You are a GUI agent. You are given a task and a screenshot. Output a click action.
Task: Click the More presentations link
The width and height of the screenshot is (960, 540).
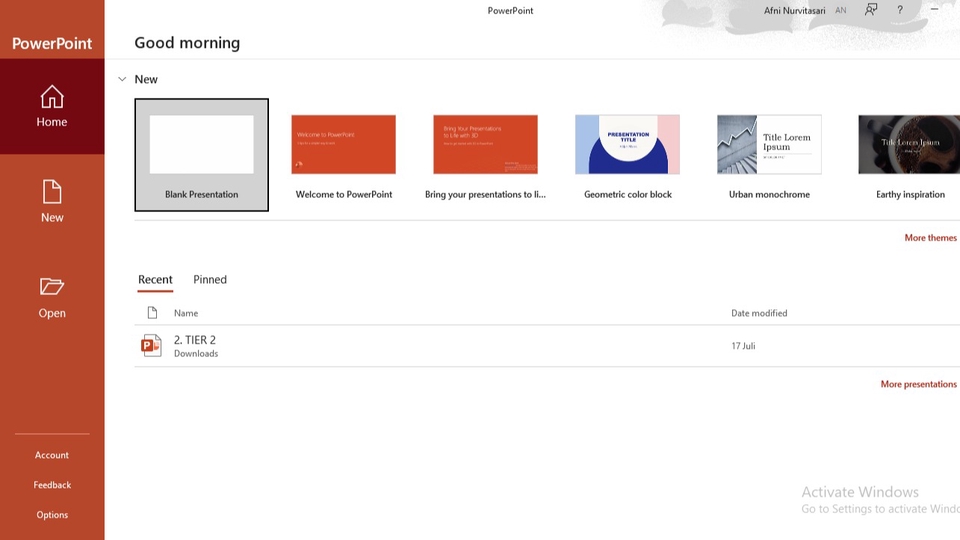pos(918,384)
